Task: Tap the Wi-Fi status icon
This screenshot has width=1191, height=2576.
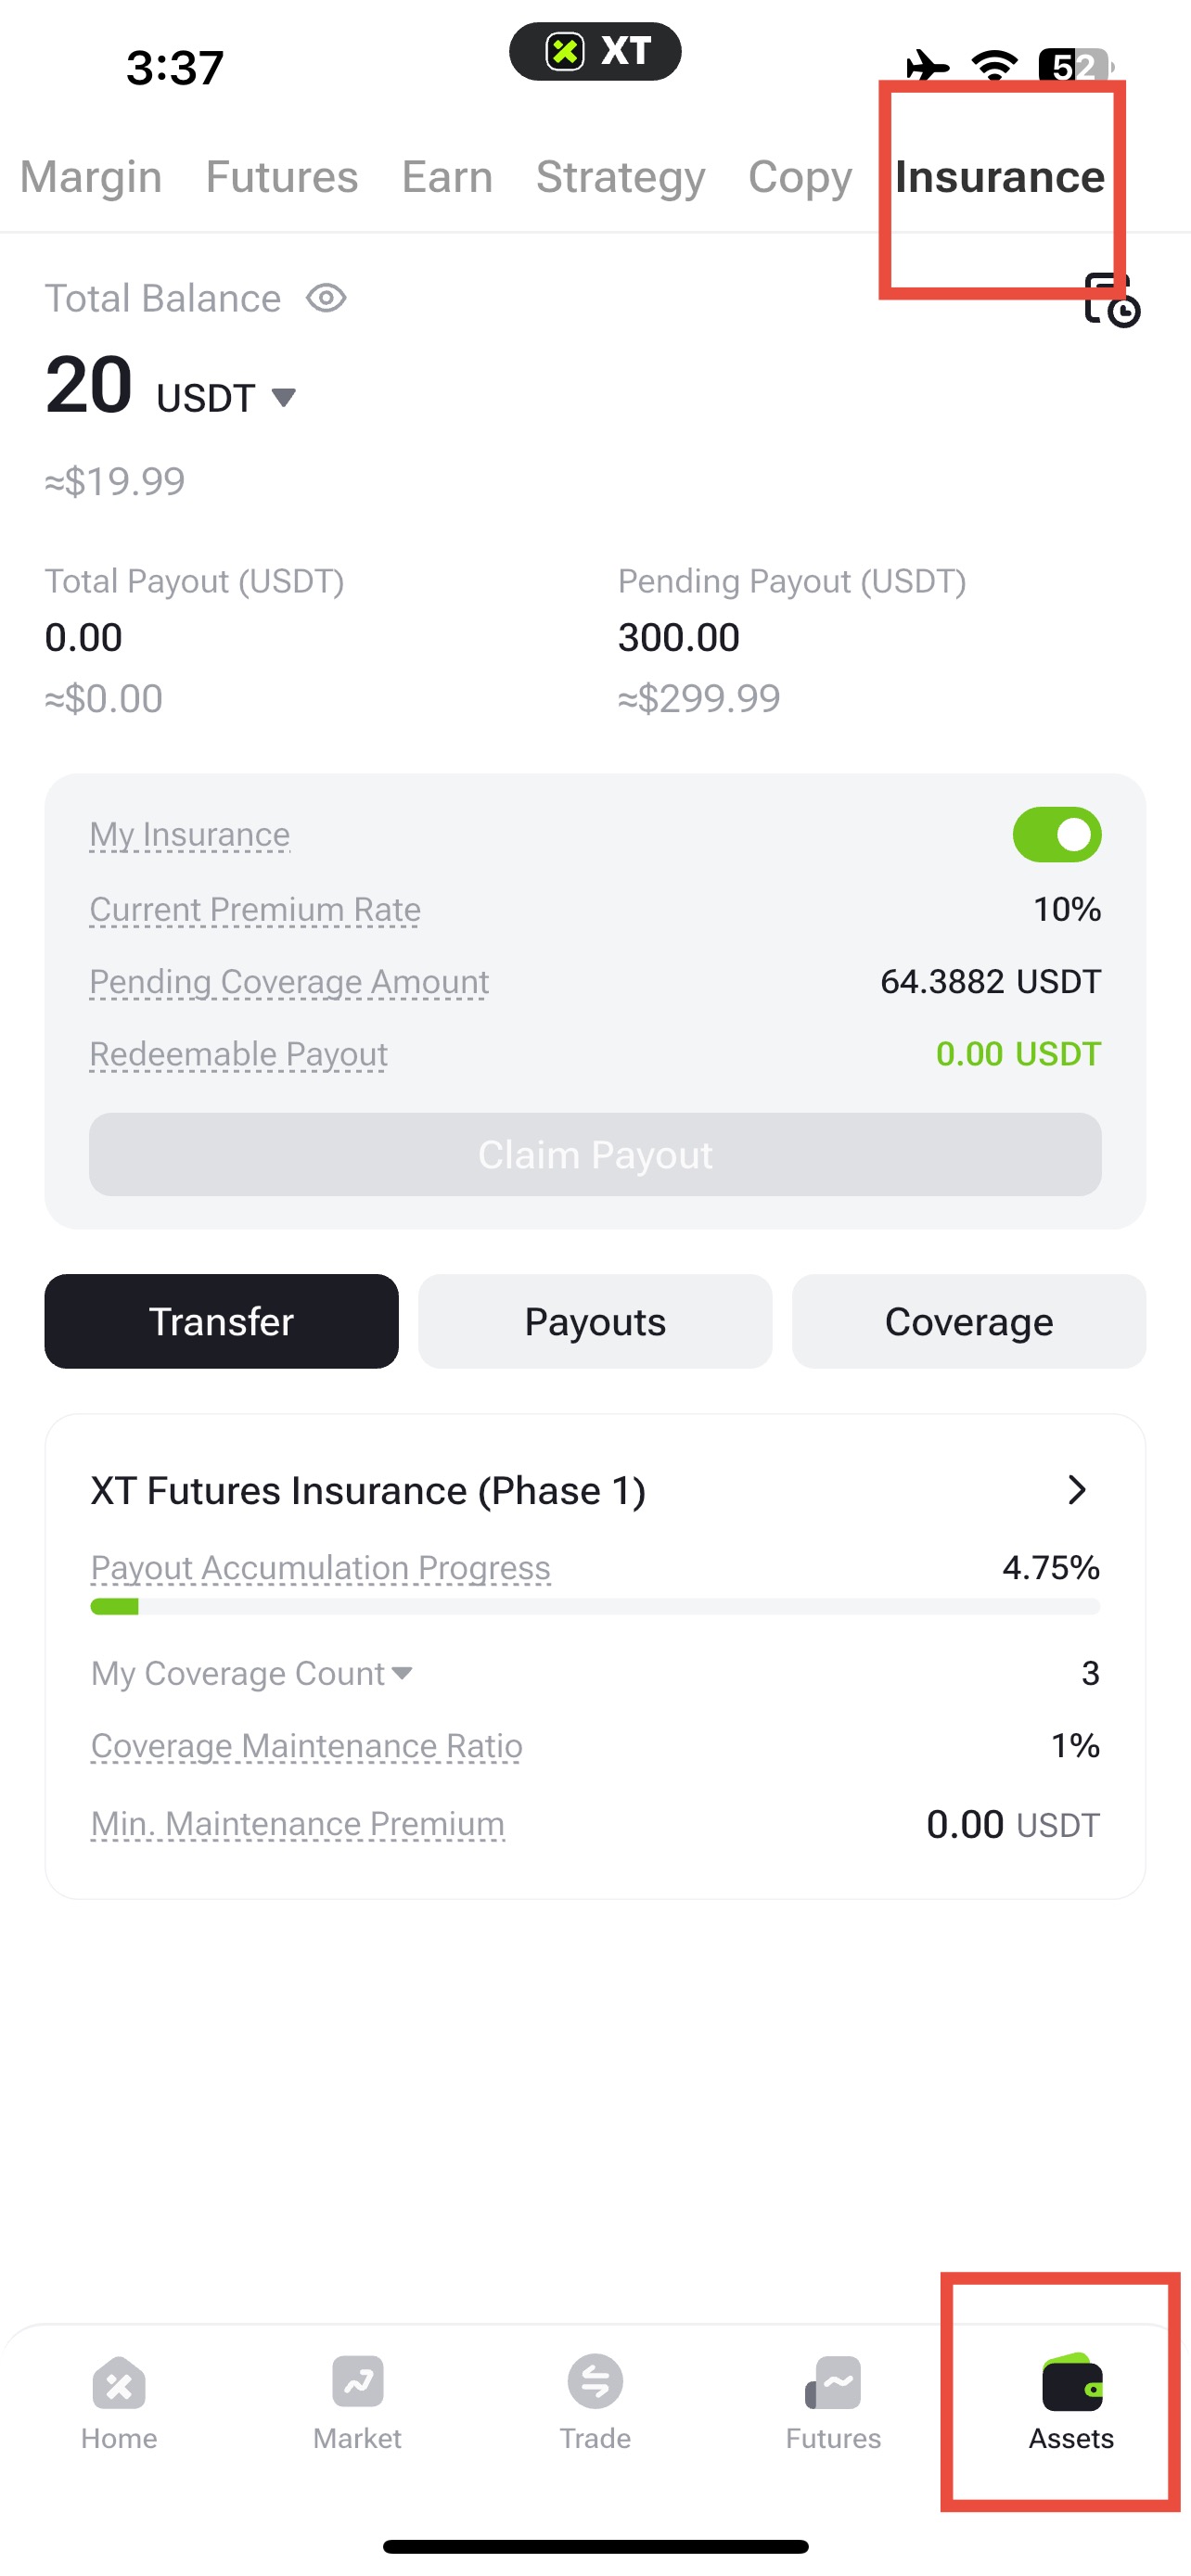Action: 995,65
